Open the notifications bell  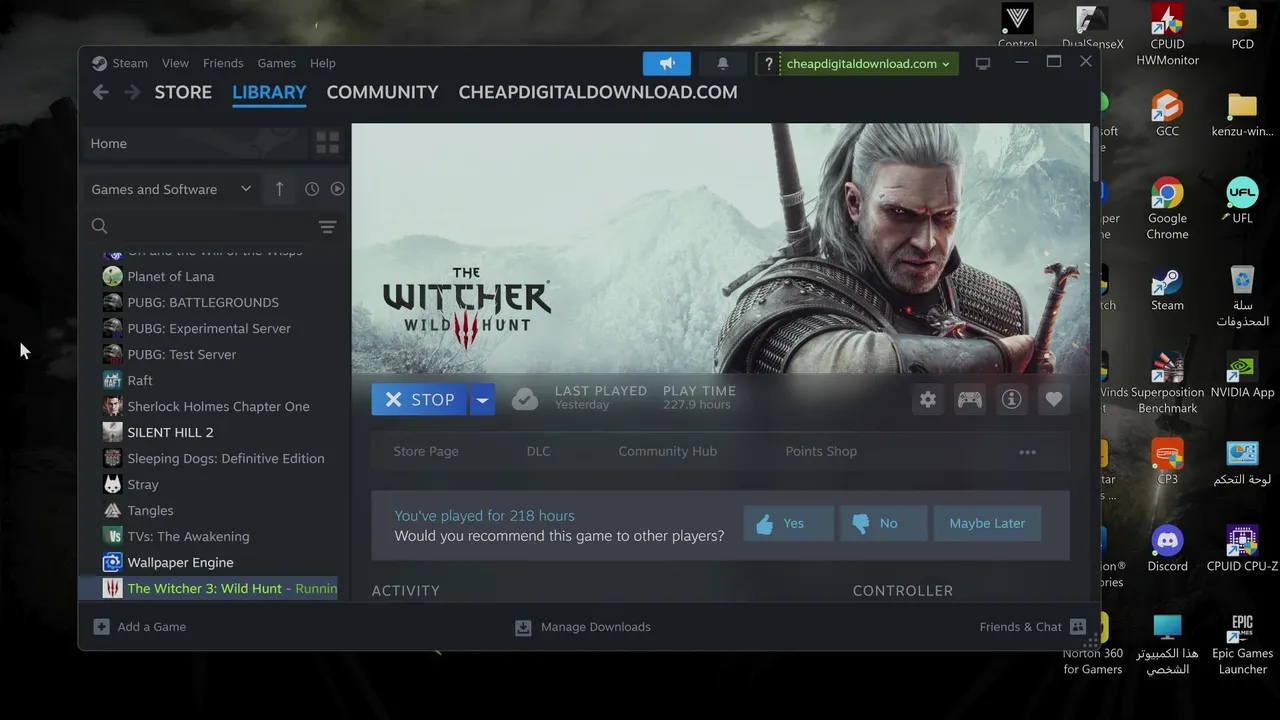(723, 63)
